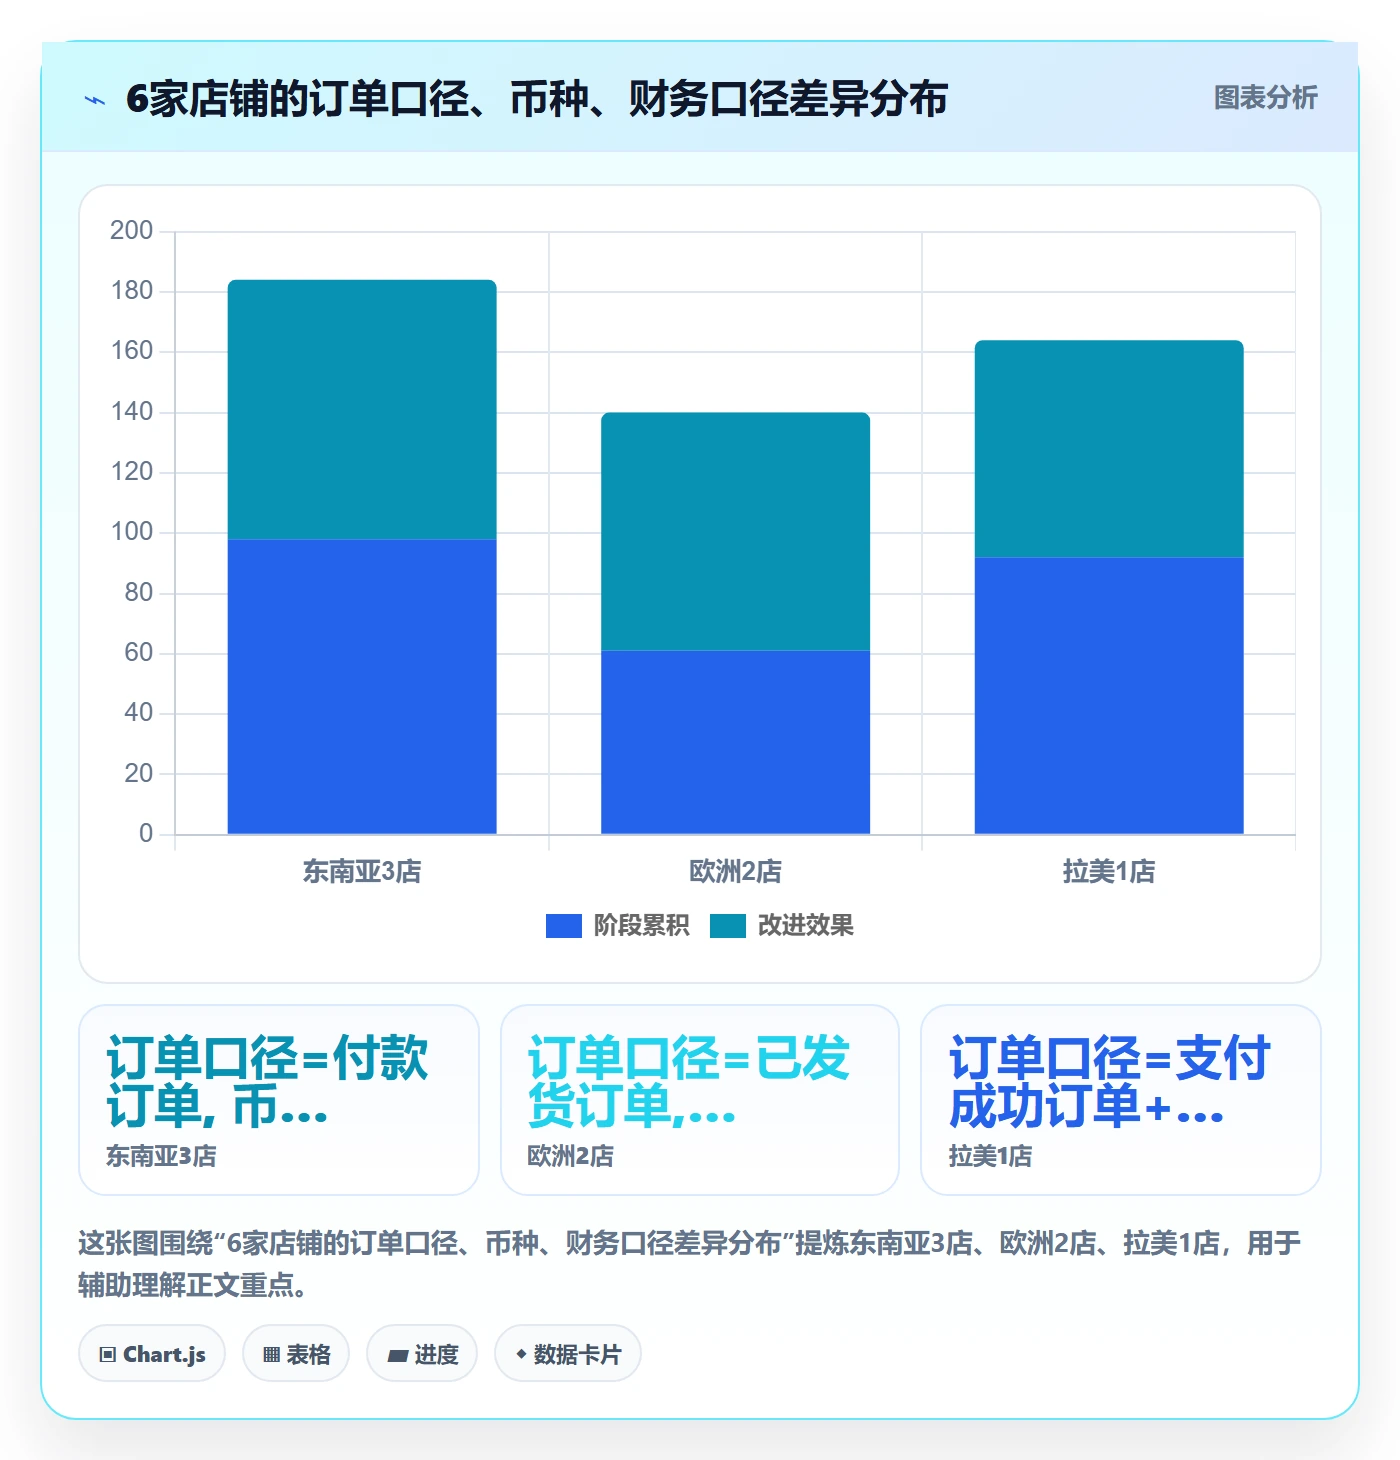Viewport: 1400px width, 1460px height.
Task: Select the teal bar segment for 东南亚3店
Action: (362, 409)
